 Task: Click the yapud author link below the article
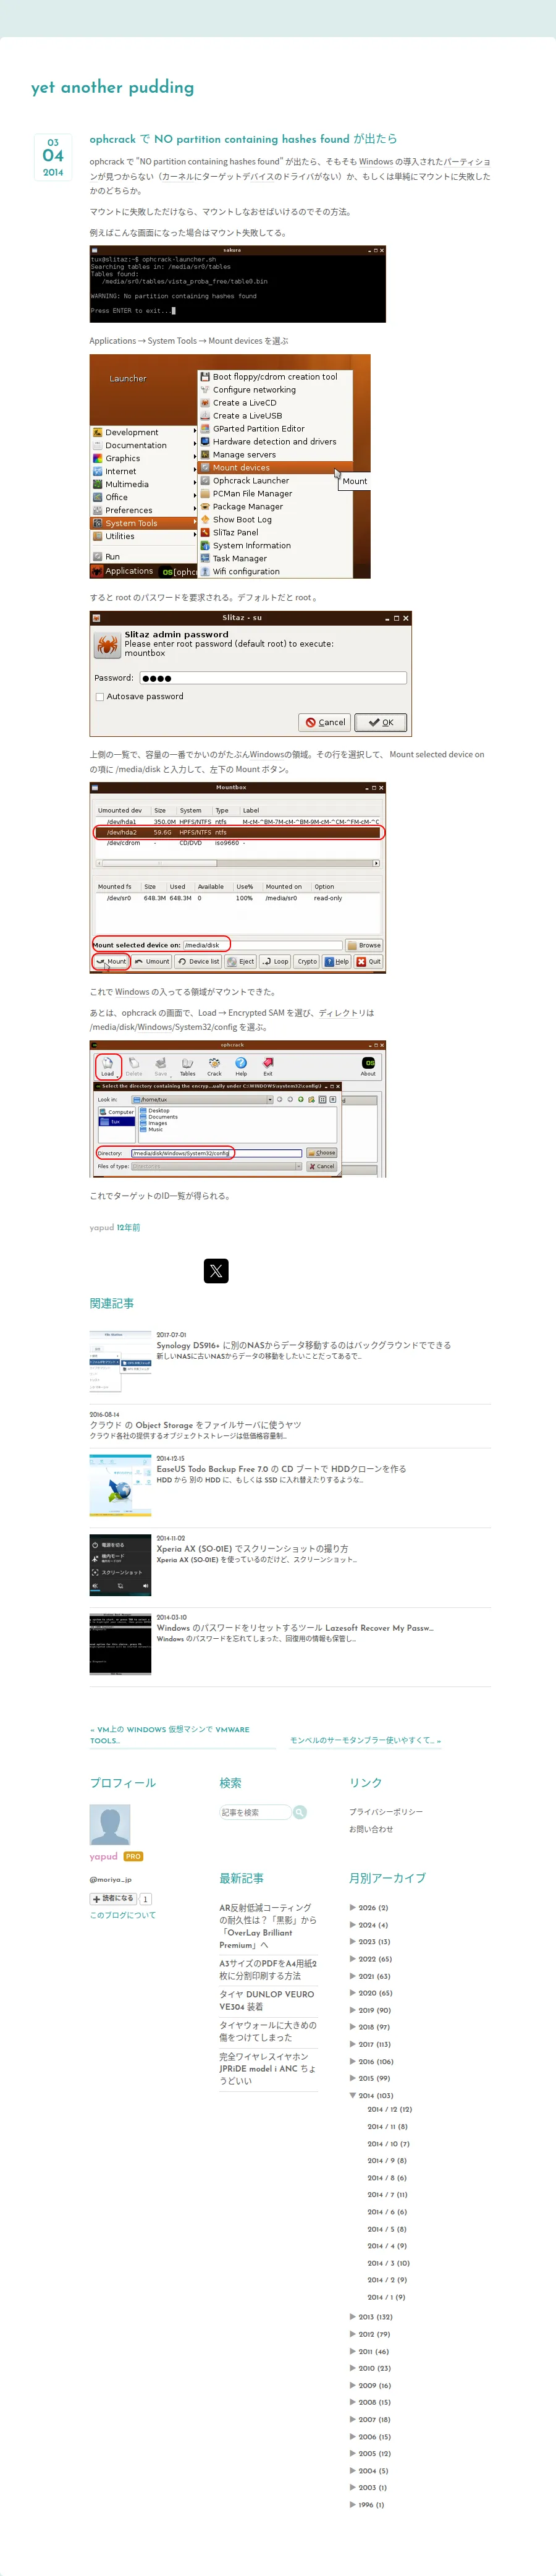(101, 1227)
